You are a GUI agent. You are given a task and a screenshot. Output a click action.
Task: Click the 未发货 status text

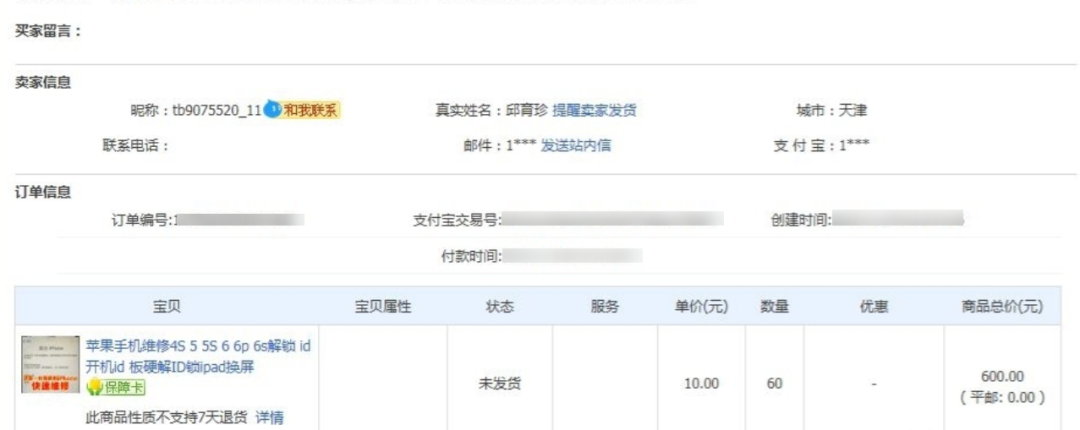[x=499, y=384]
